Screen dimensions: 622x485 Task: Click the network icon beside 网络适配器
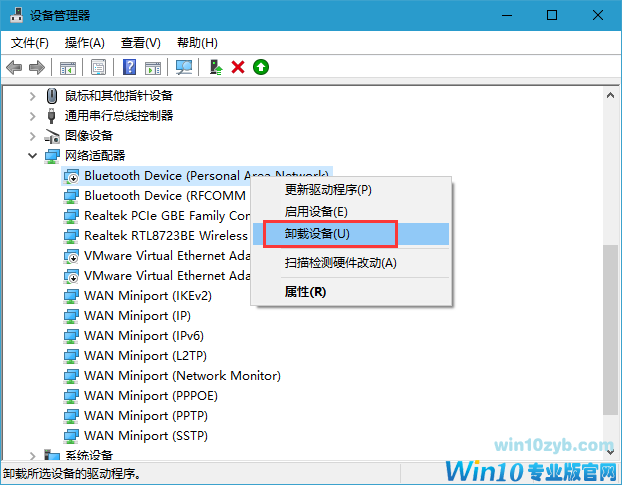coord(52,156)
